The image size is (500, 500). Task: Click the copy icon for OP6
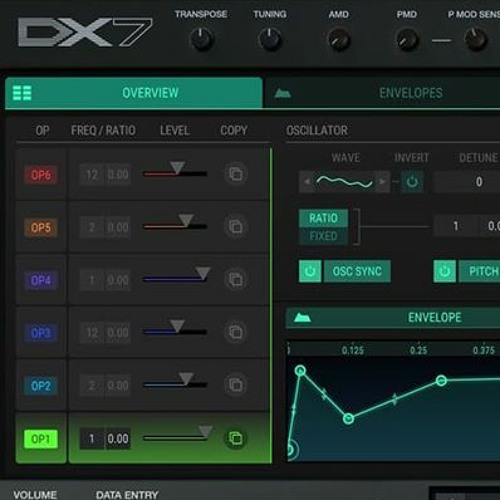tap(236, 174)
